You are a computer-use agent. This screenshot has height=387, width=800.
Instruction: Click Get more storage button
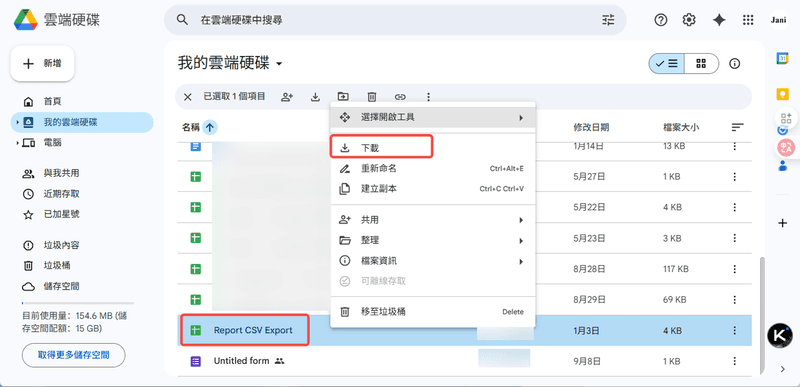73,355
